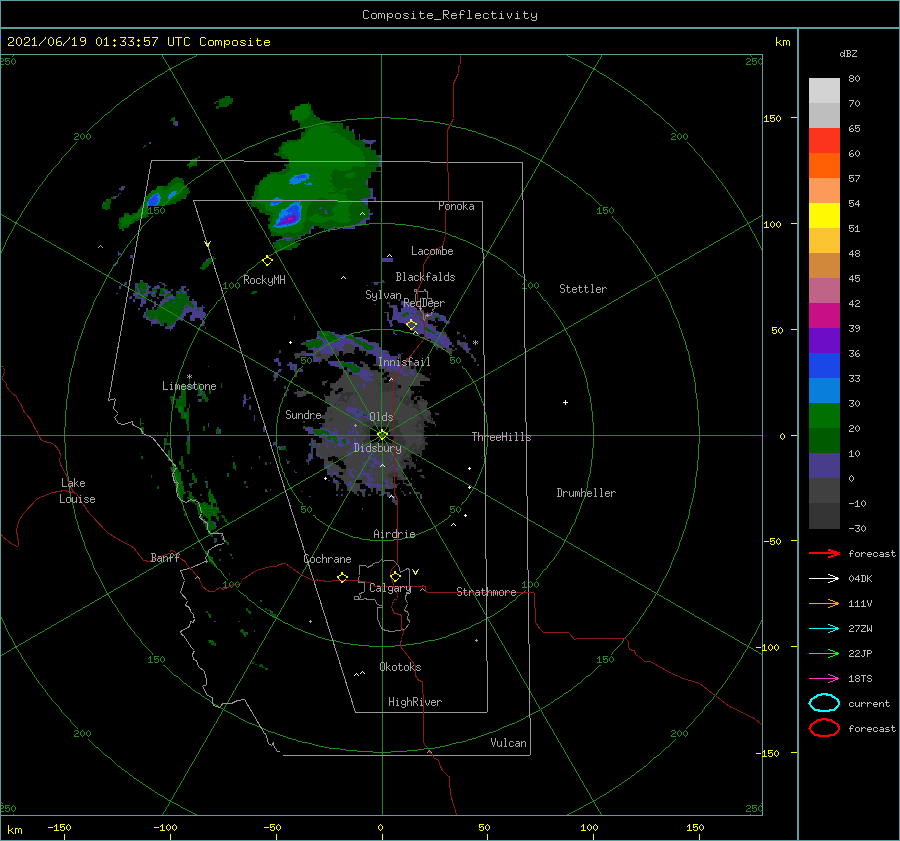Click the Strathmore city label
The width and height of the screenshot is (900, 841).
pyautogui.click(x=486, y=592)
